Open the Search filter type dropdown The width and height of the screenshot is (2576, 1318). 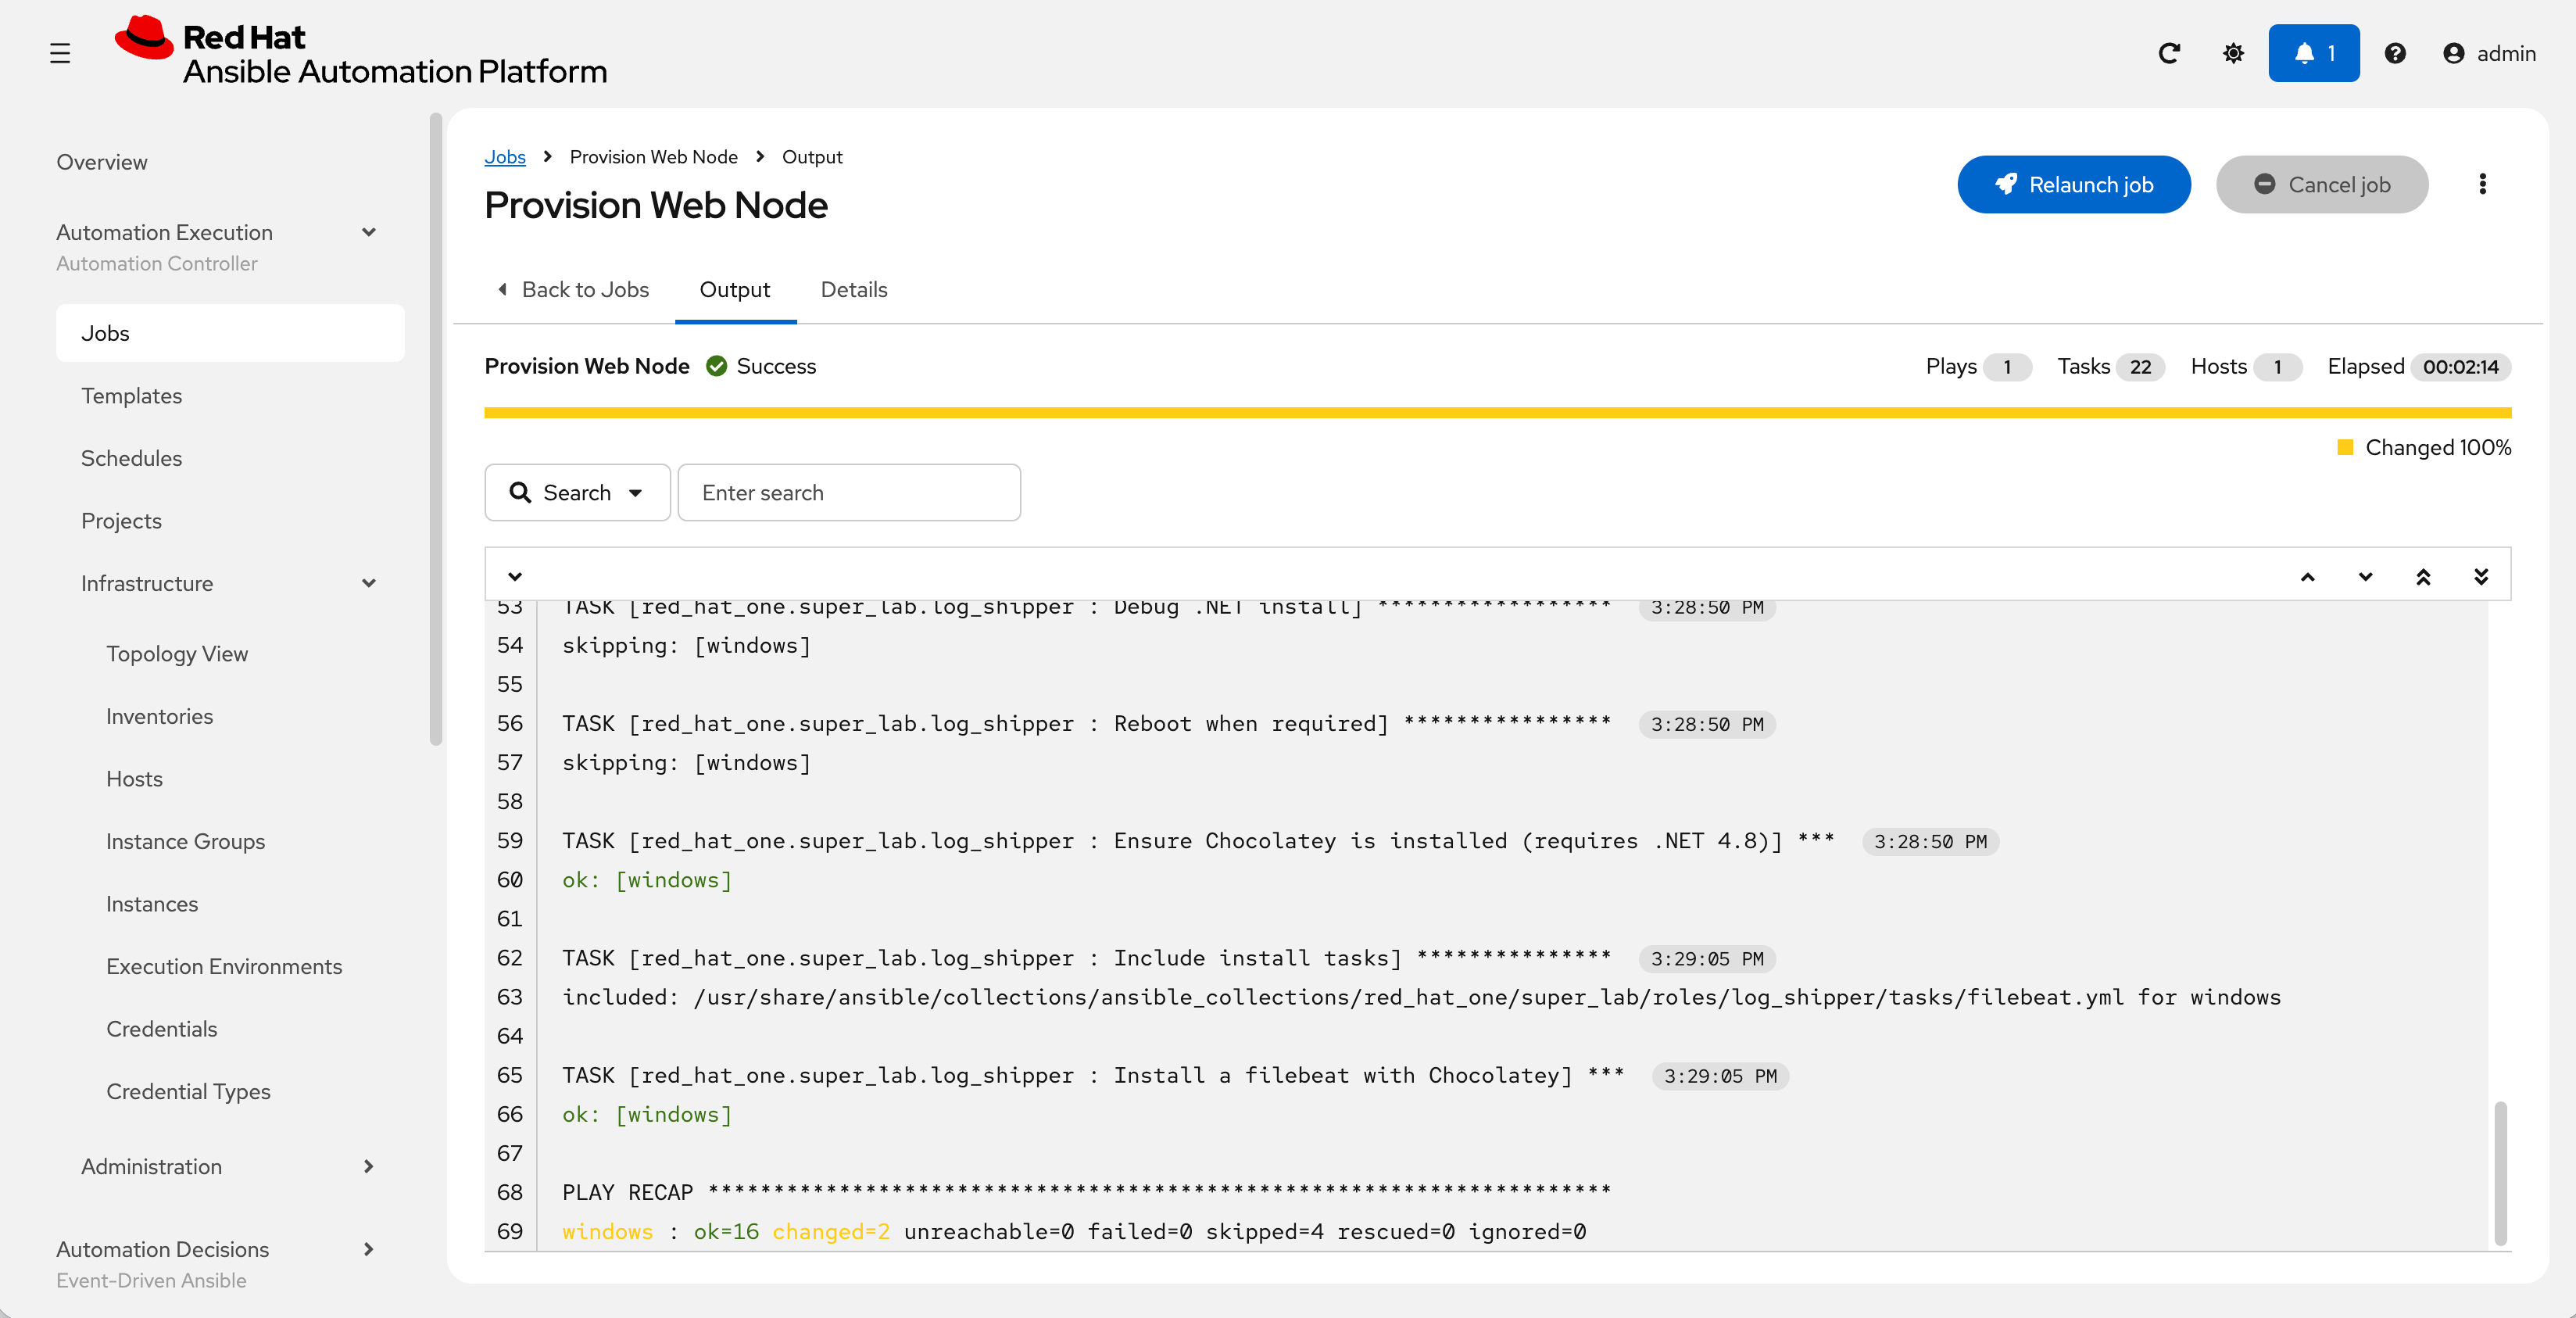click(x=577, y=493)
